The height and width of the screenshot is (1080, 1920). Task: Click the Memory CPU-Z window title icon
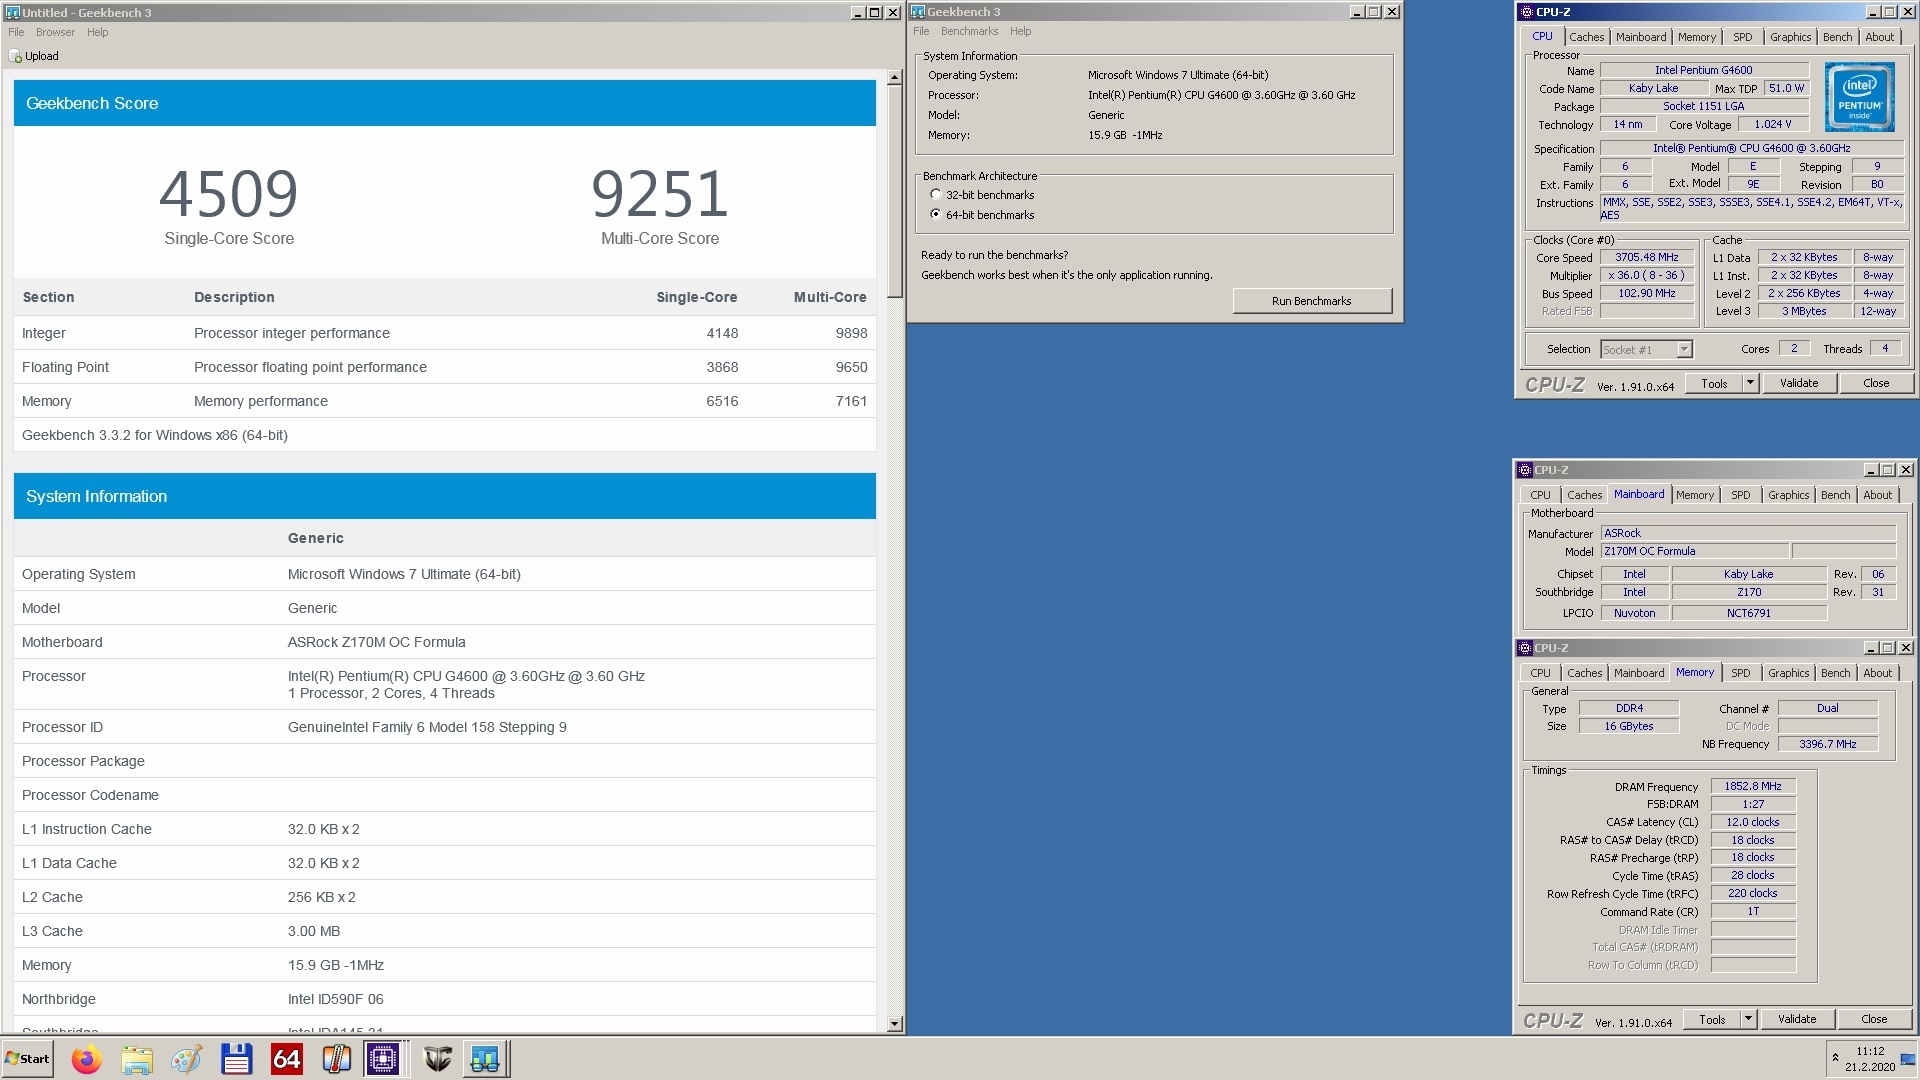(1525, 648)
